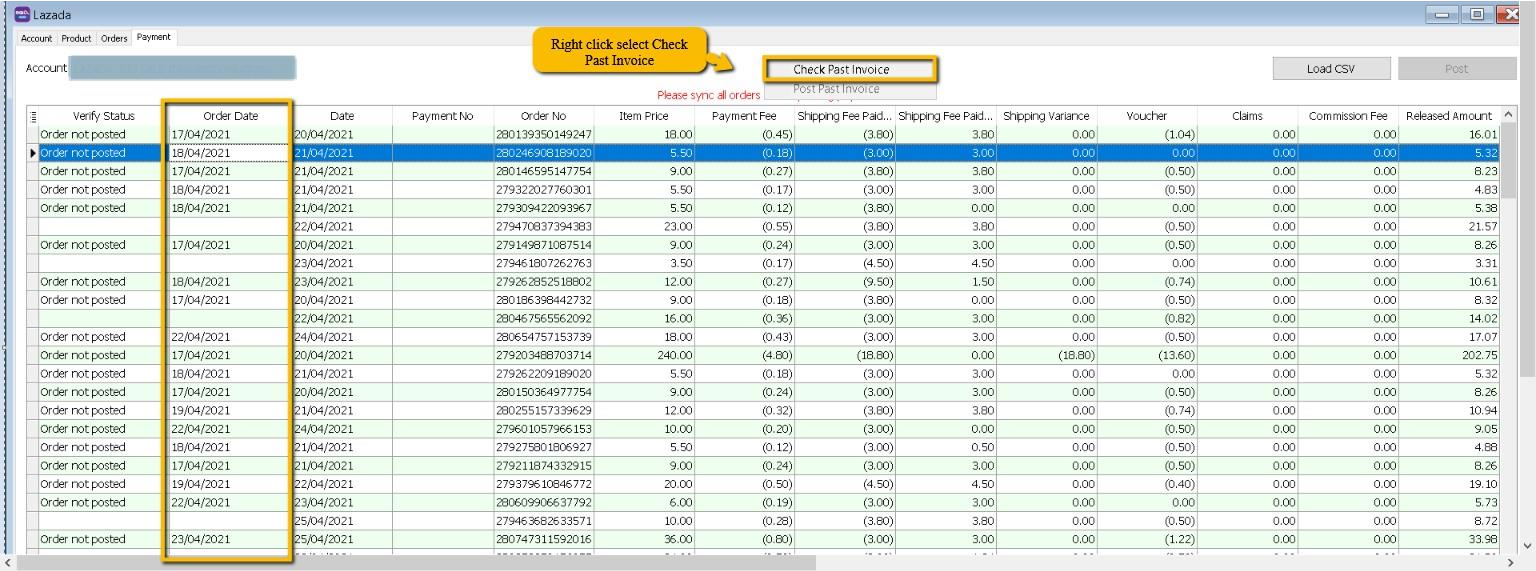Screen dimensions: 1536x571
Task: Click the grid's vertical scroll up arrow
Action: [x=1507, y=116]
